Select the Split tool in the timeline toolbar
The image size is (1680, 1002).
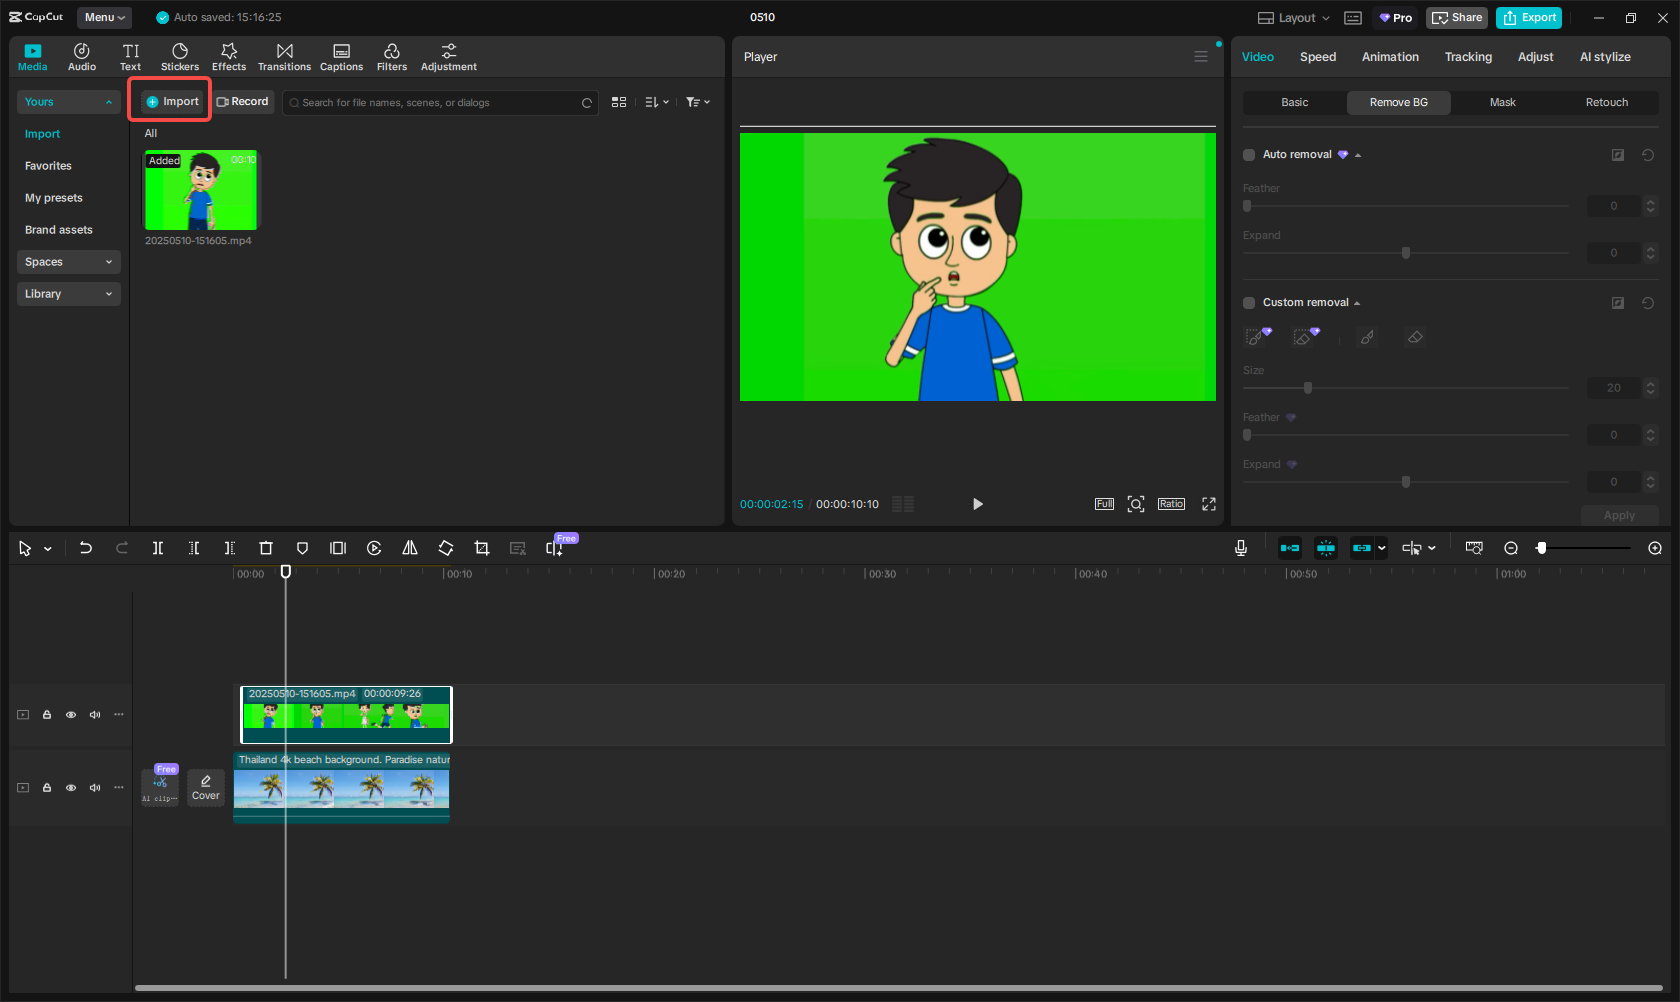pyautogui.click(x=157, y=548)
